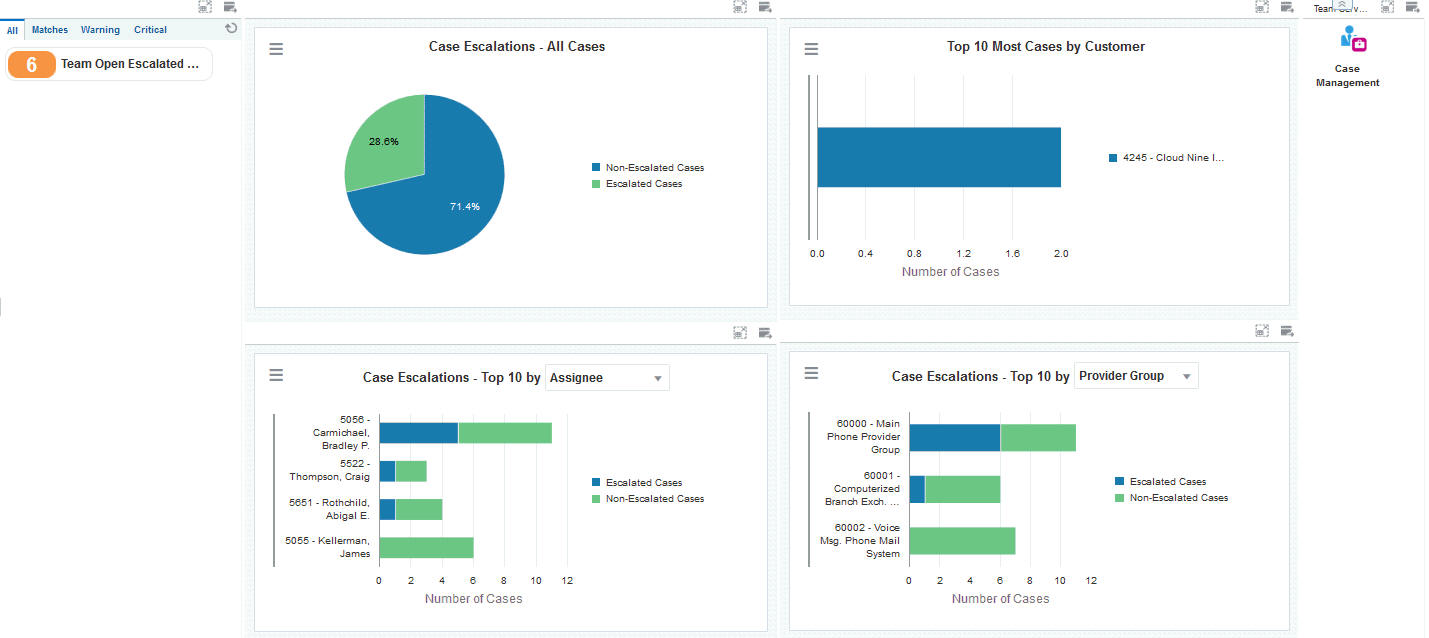Click the '60001 - Computerized Branch Exch.' label

862,489
